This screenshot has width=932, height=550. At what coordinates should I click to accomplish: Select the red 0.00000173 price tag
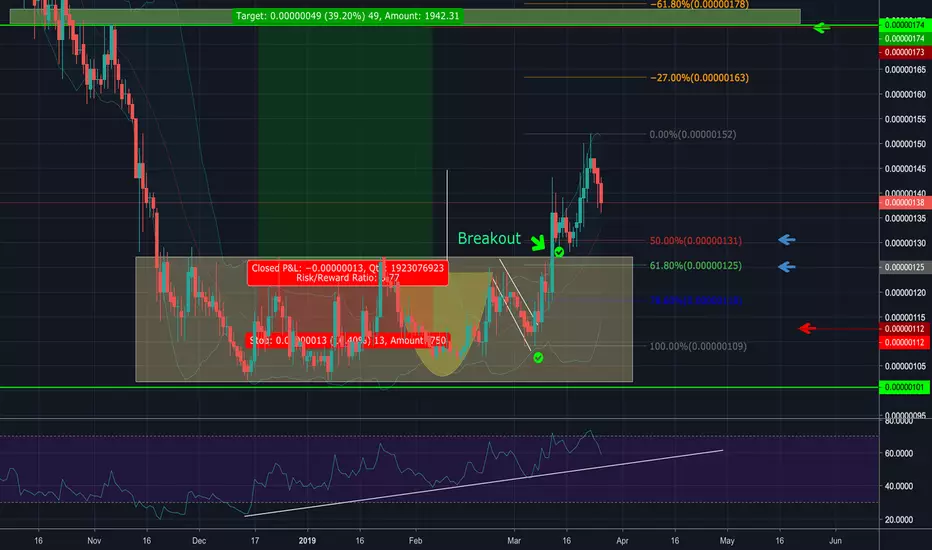pyautogui.click(x=904, y=52)
